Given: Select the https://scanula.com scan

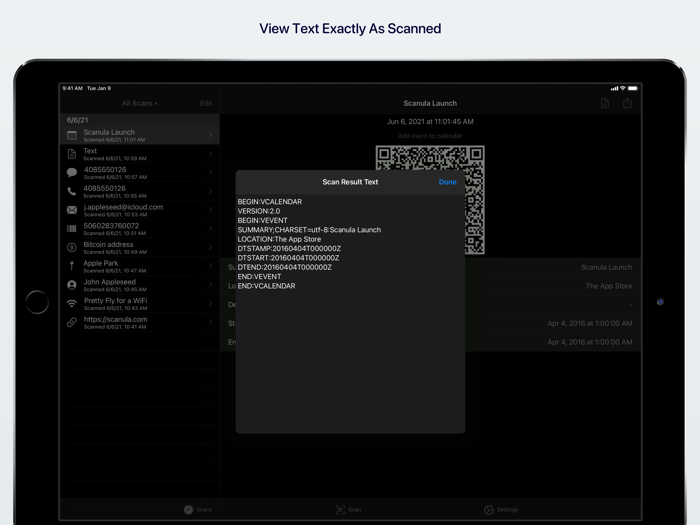Looking at the screenshot, I should tap(139, 322).
